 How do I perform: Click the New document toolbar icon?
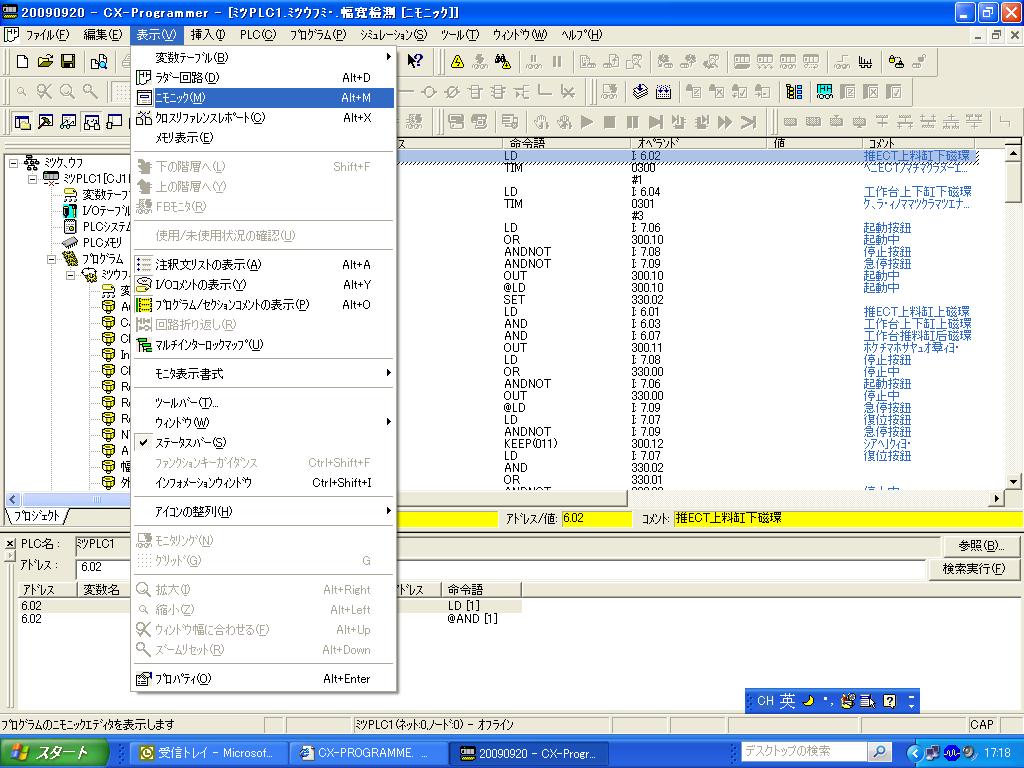(x=23, y=62)
